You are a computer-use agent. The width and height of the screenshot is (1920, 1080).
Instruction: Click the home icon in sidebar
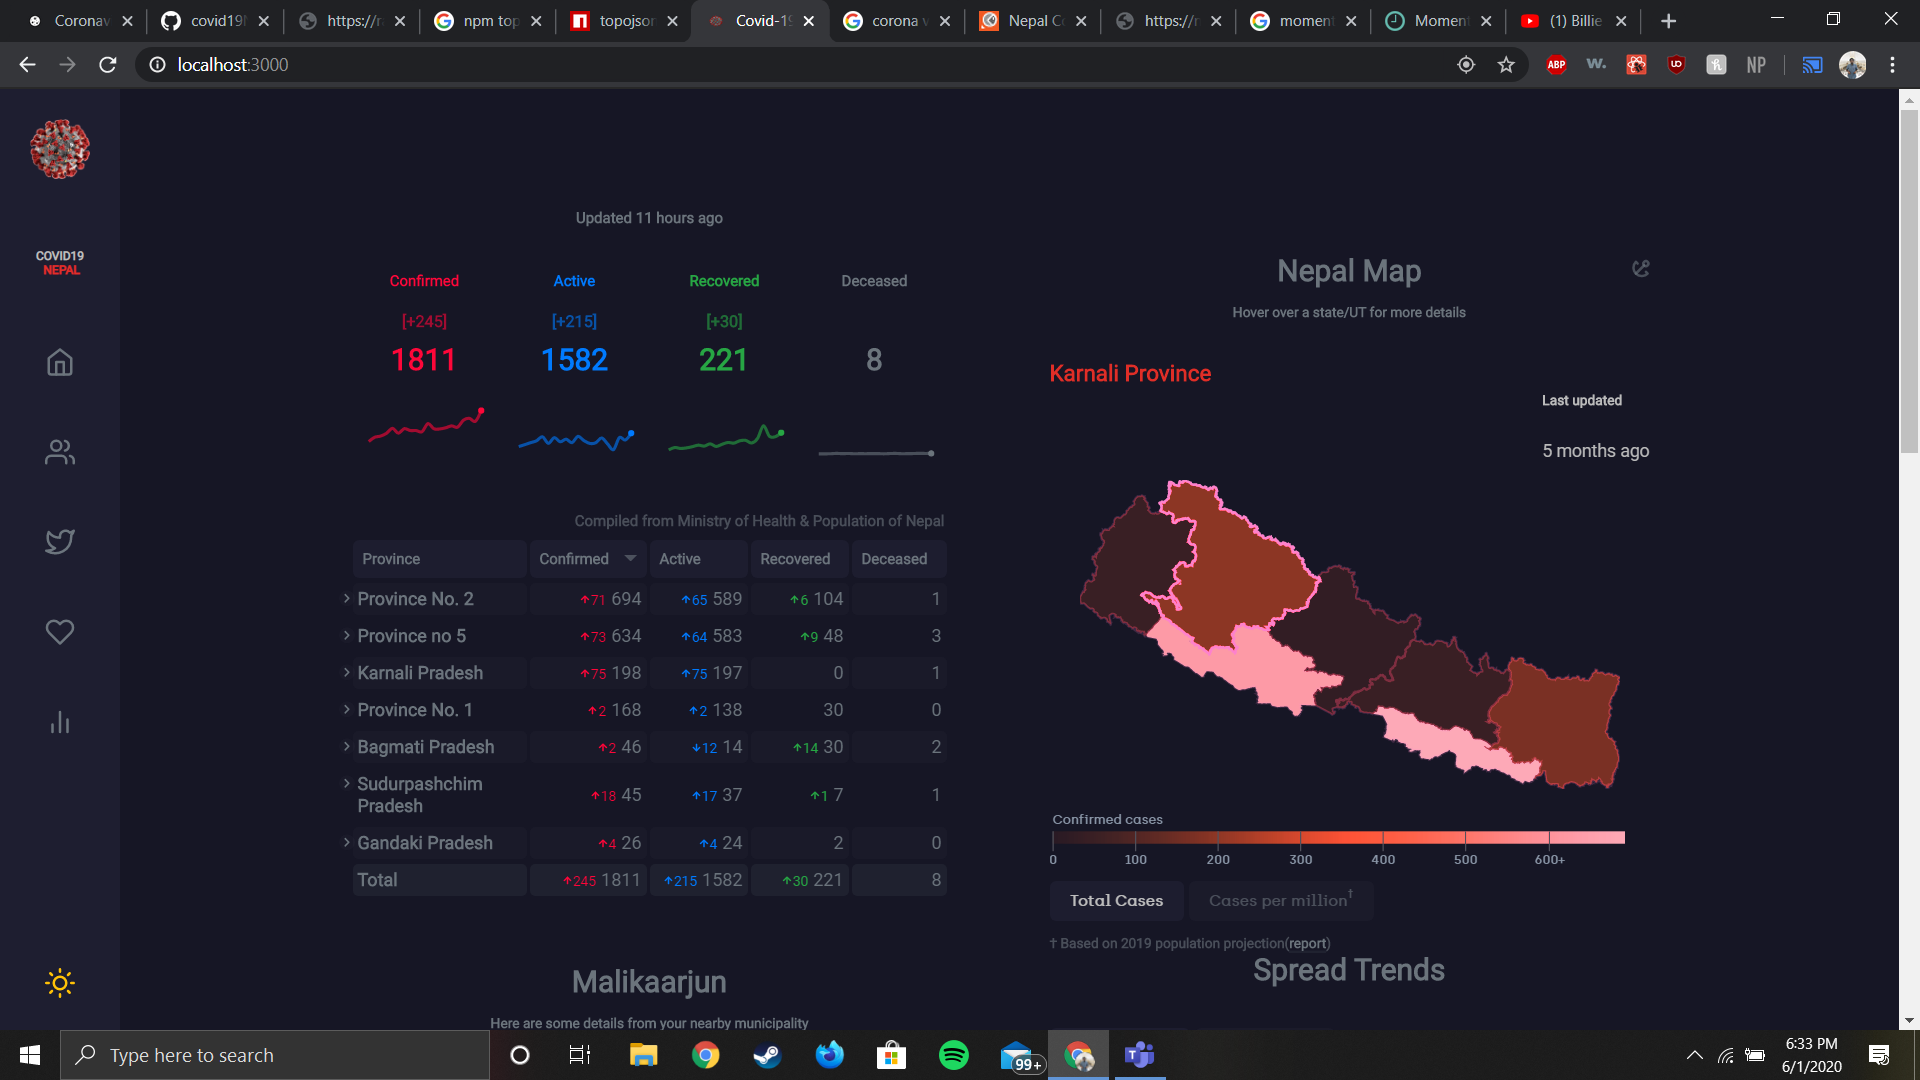[60, 362]
